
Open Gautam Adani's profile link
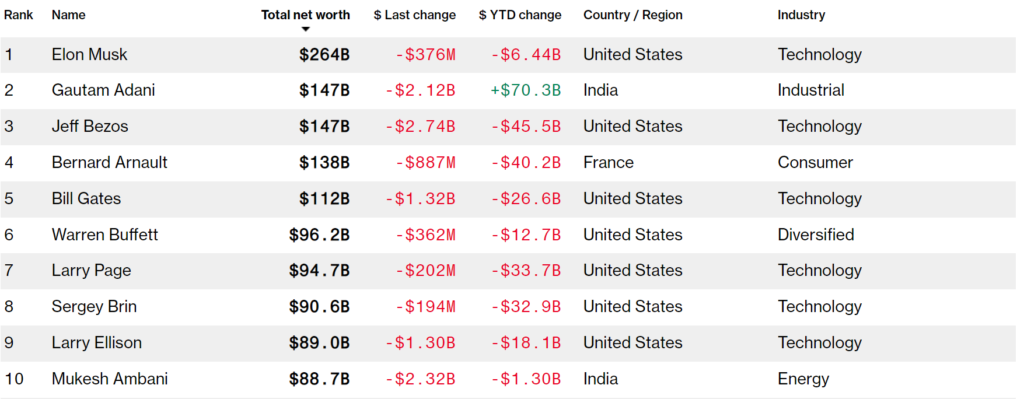coord(103,90)
